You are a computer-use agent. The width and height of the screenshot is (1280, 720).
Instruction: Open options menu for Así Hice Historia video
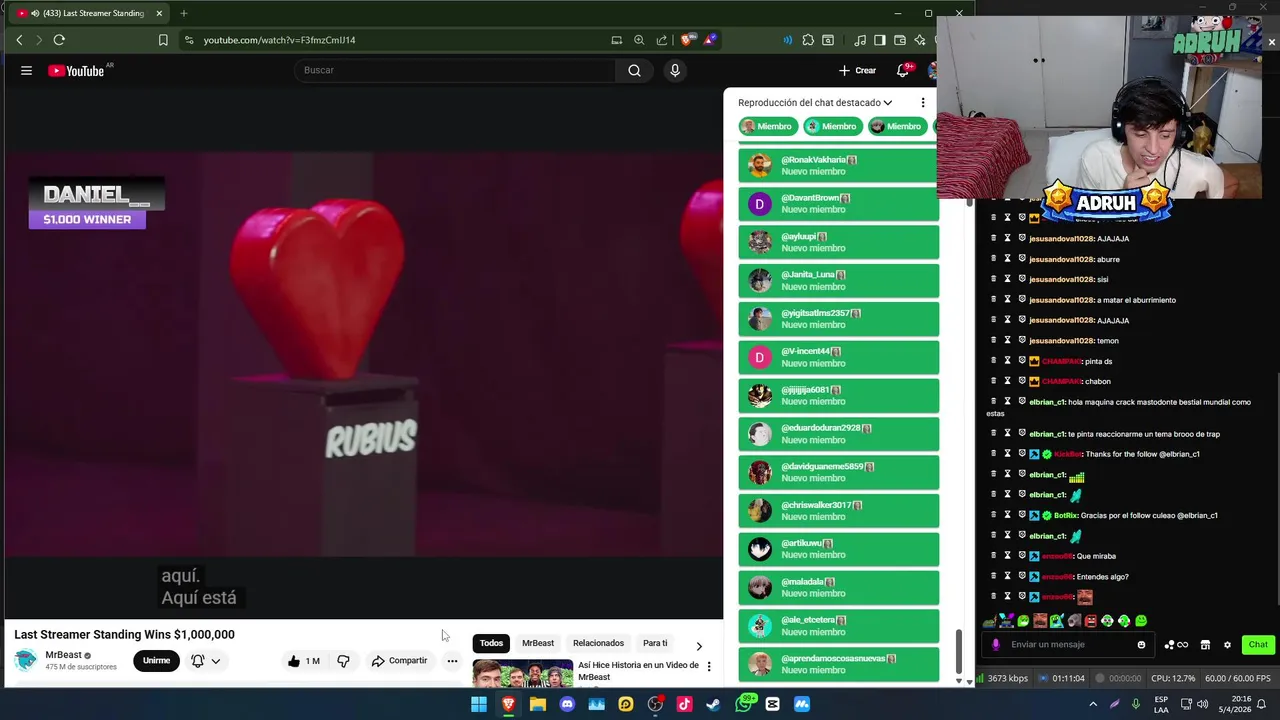pyautogui.click(x=709, y=666)
